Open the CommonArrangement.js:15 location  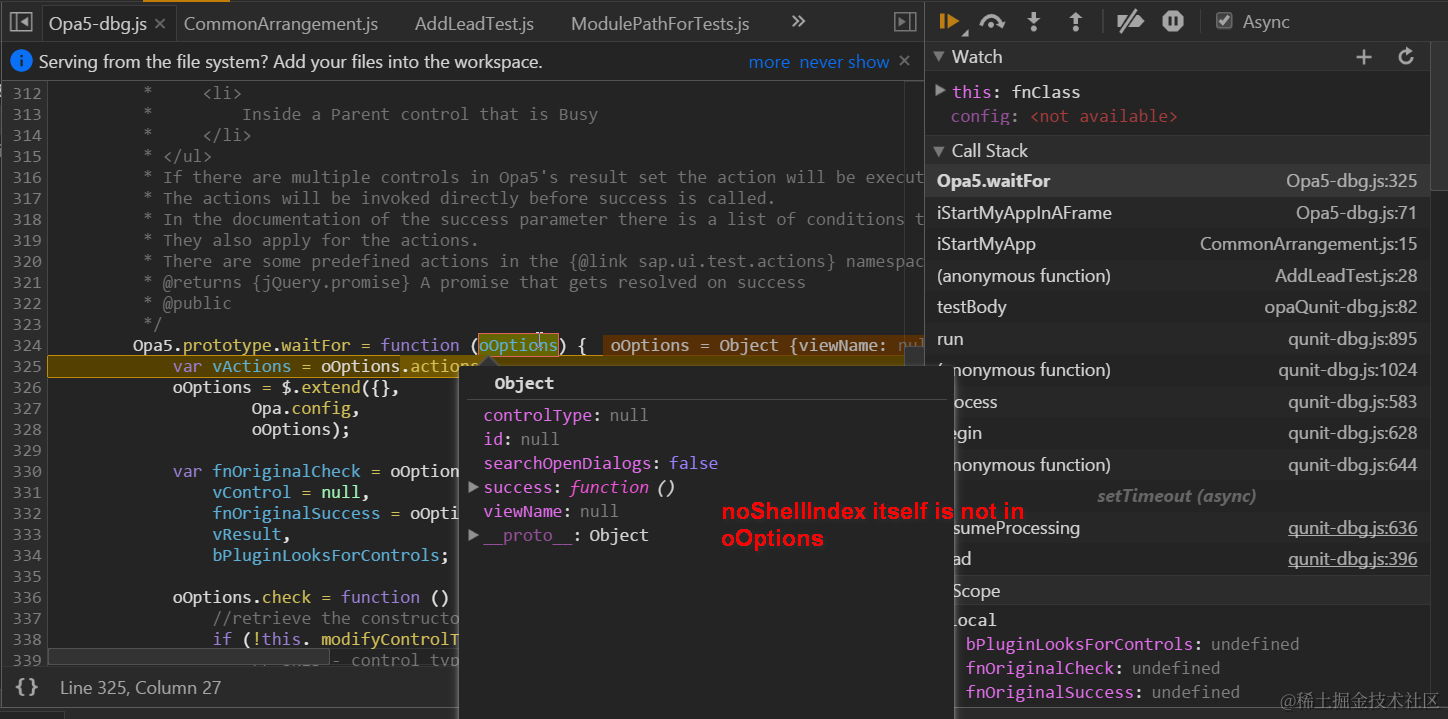click(x=1309, y=244)
